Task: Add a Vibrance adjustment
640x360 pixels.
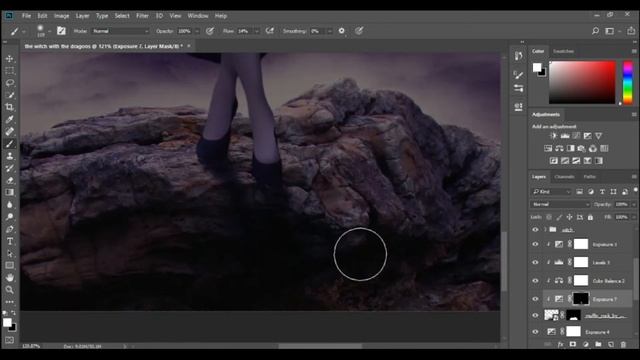Action: pos(598,136)
